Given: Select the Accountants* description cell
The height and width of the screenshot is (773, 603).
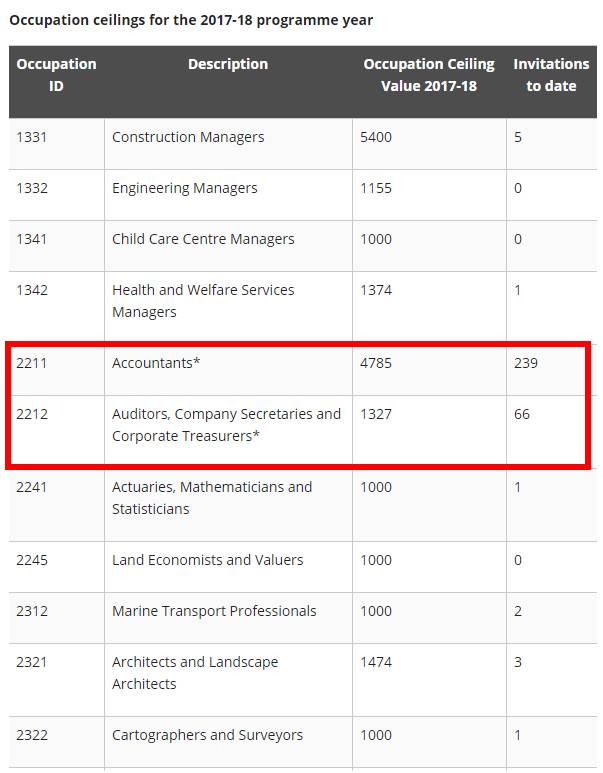Looking at the screenshot, I should pyautogui.click(x=156, y=363).
